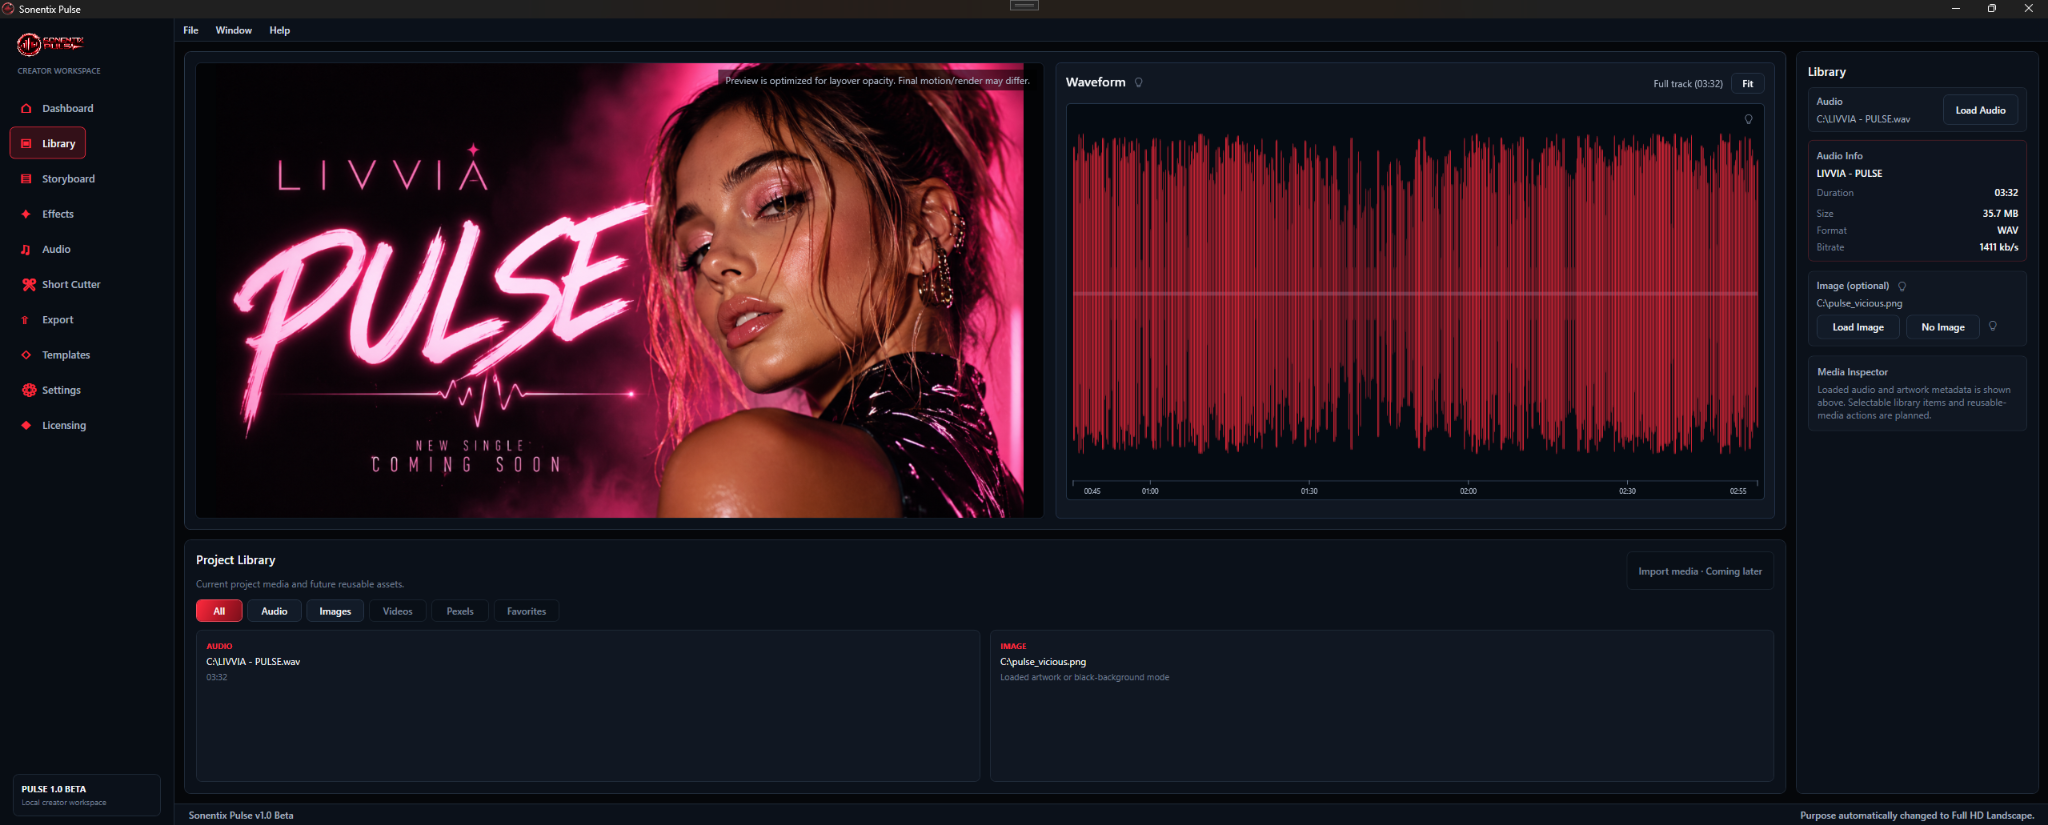2048x825 pixels.
Task: Click the LIVVIA - PULSE audio info title
Action: pyautogui.click(x=1849, y=173)
